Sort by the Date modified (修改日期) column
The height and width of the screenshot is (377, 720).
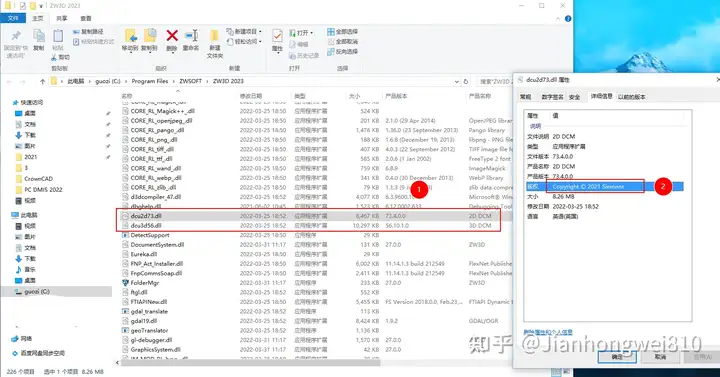point(251,96)
